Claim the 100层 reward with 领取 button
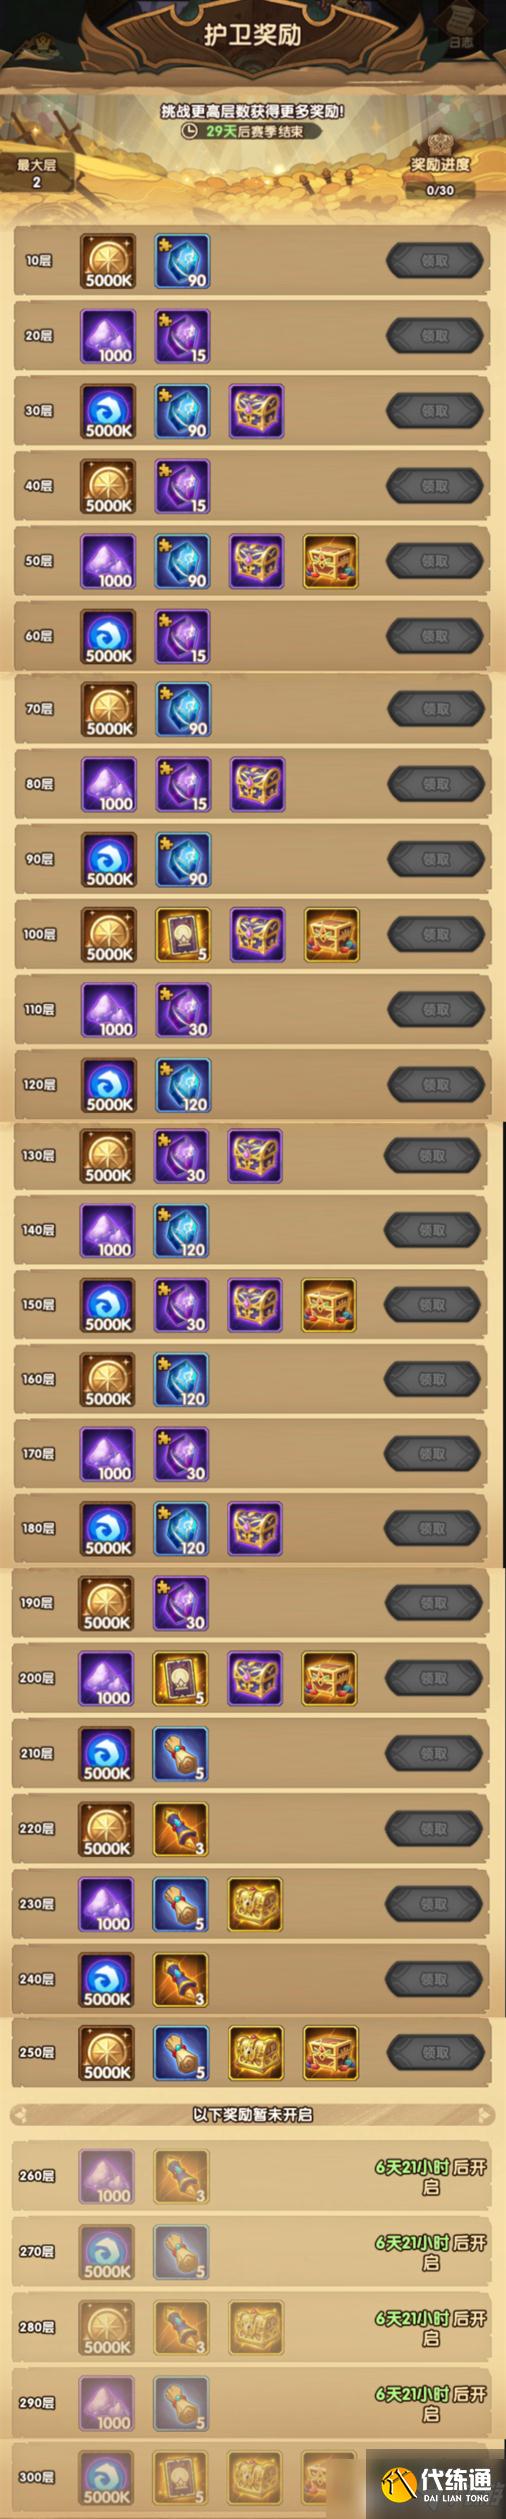The width and height of the screenshot is (506, 2519). (436, 935)
